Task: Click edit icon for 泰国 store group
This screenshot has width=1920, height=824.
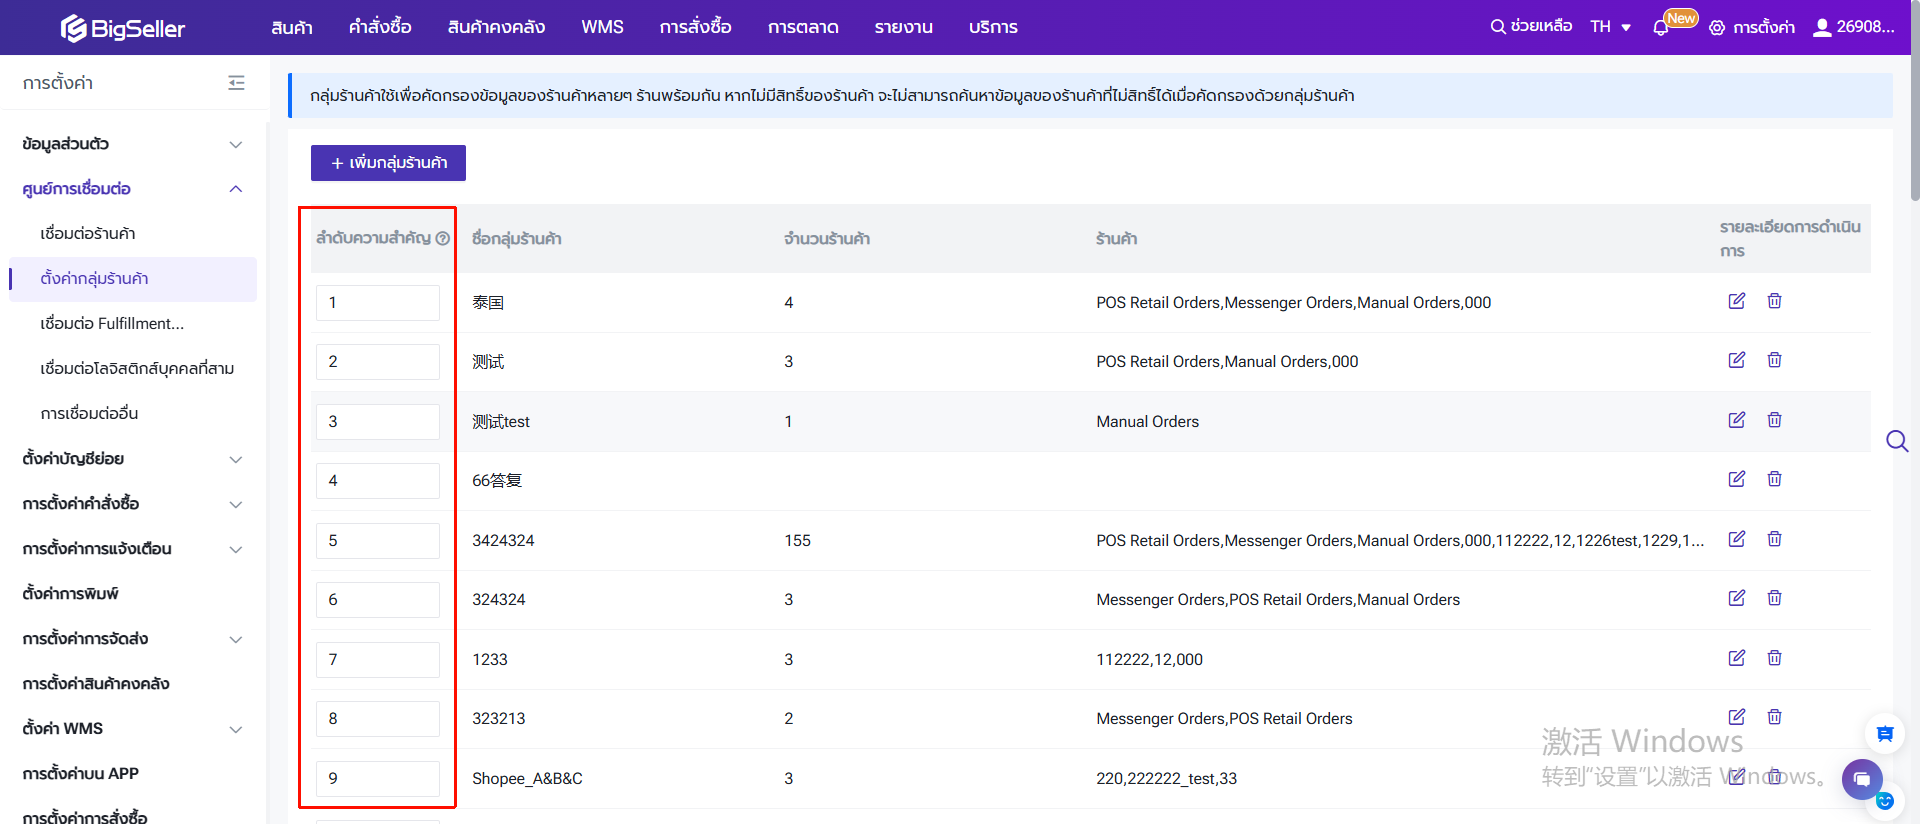Action: tap(1736, 301)
